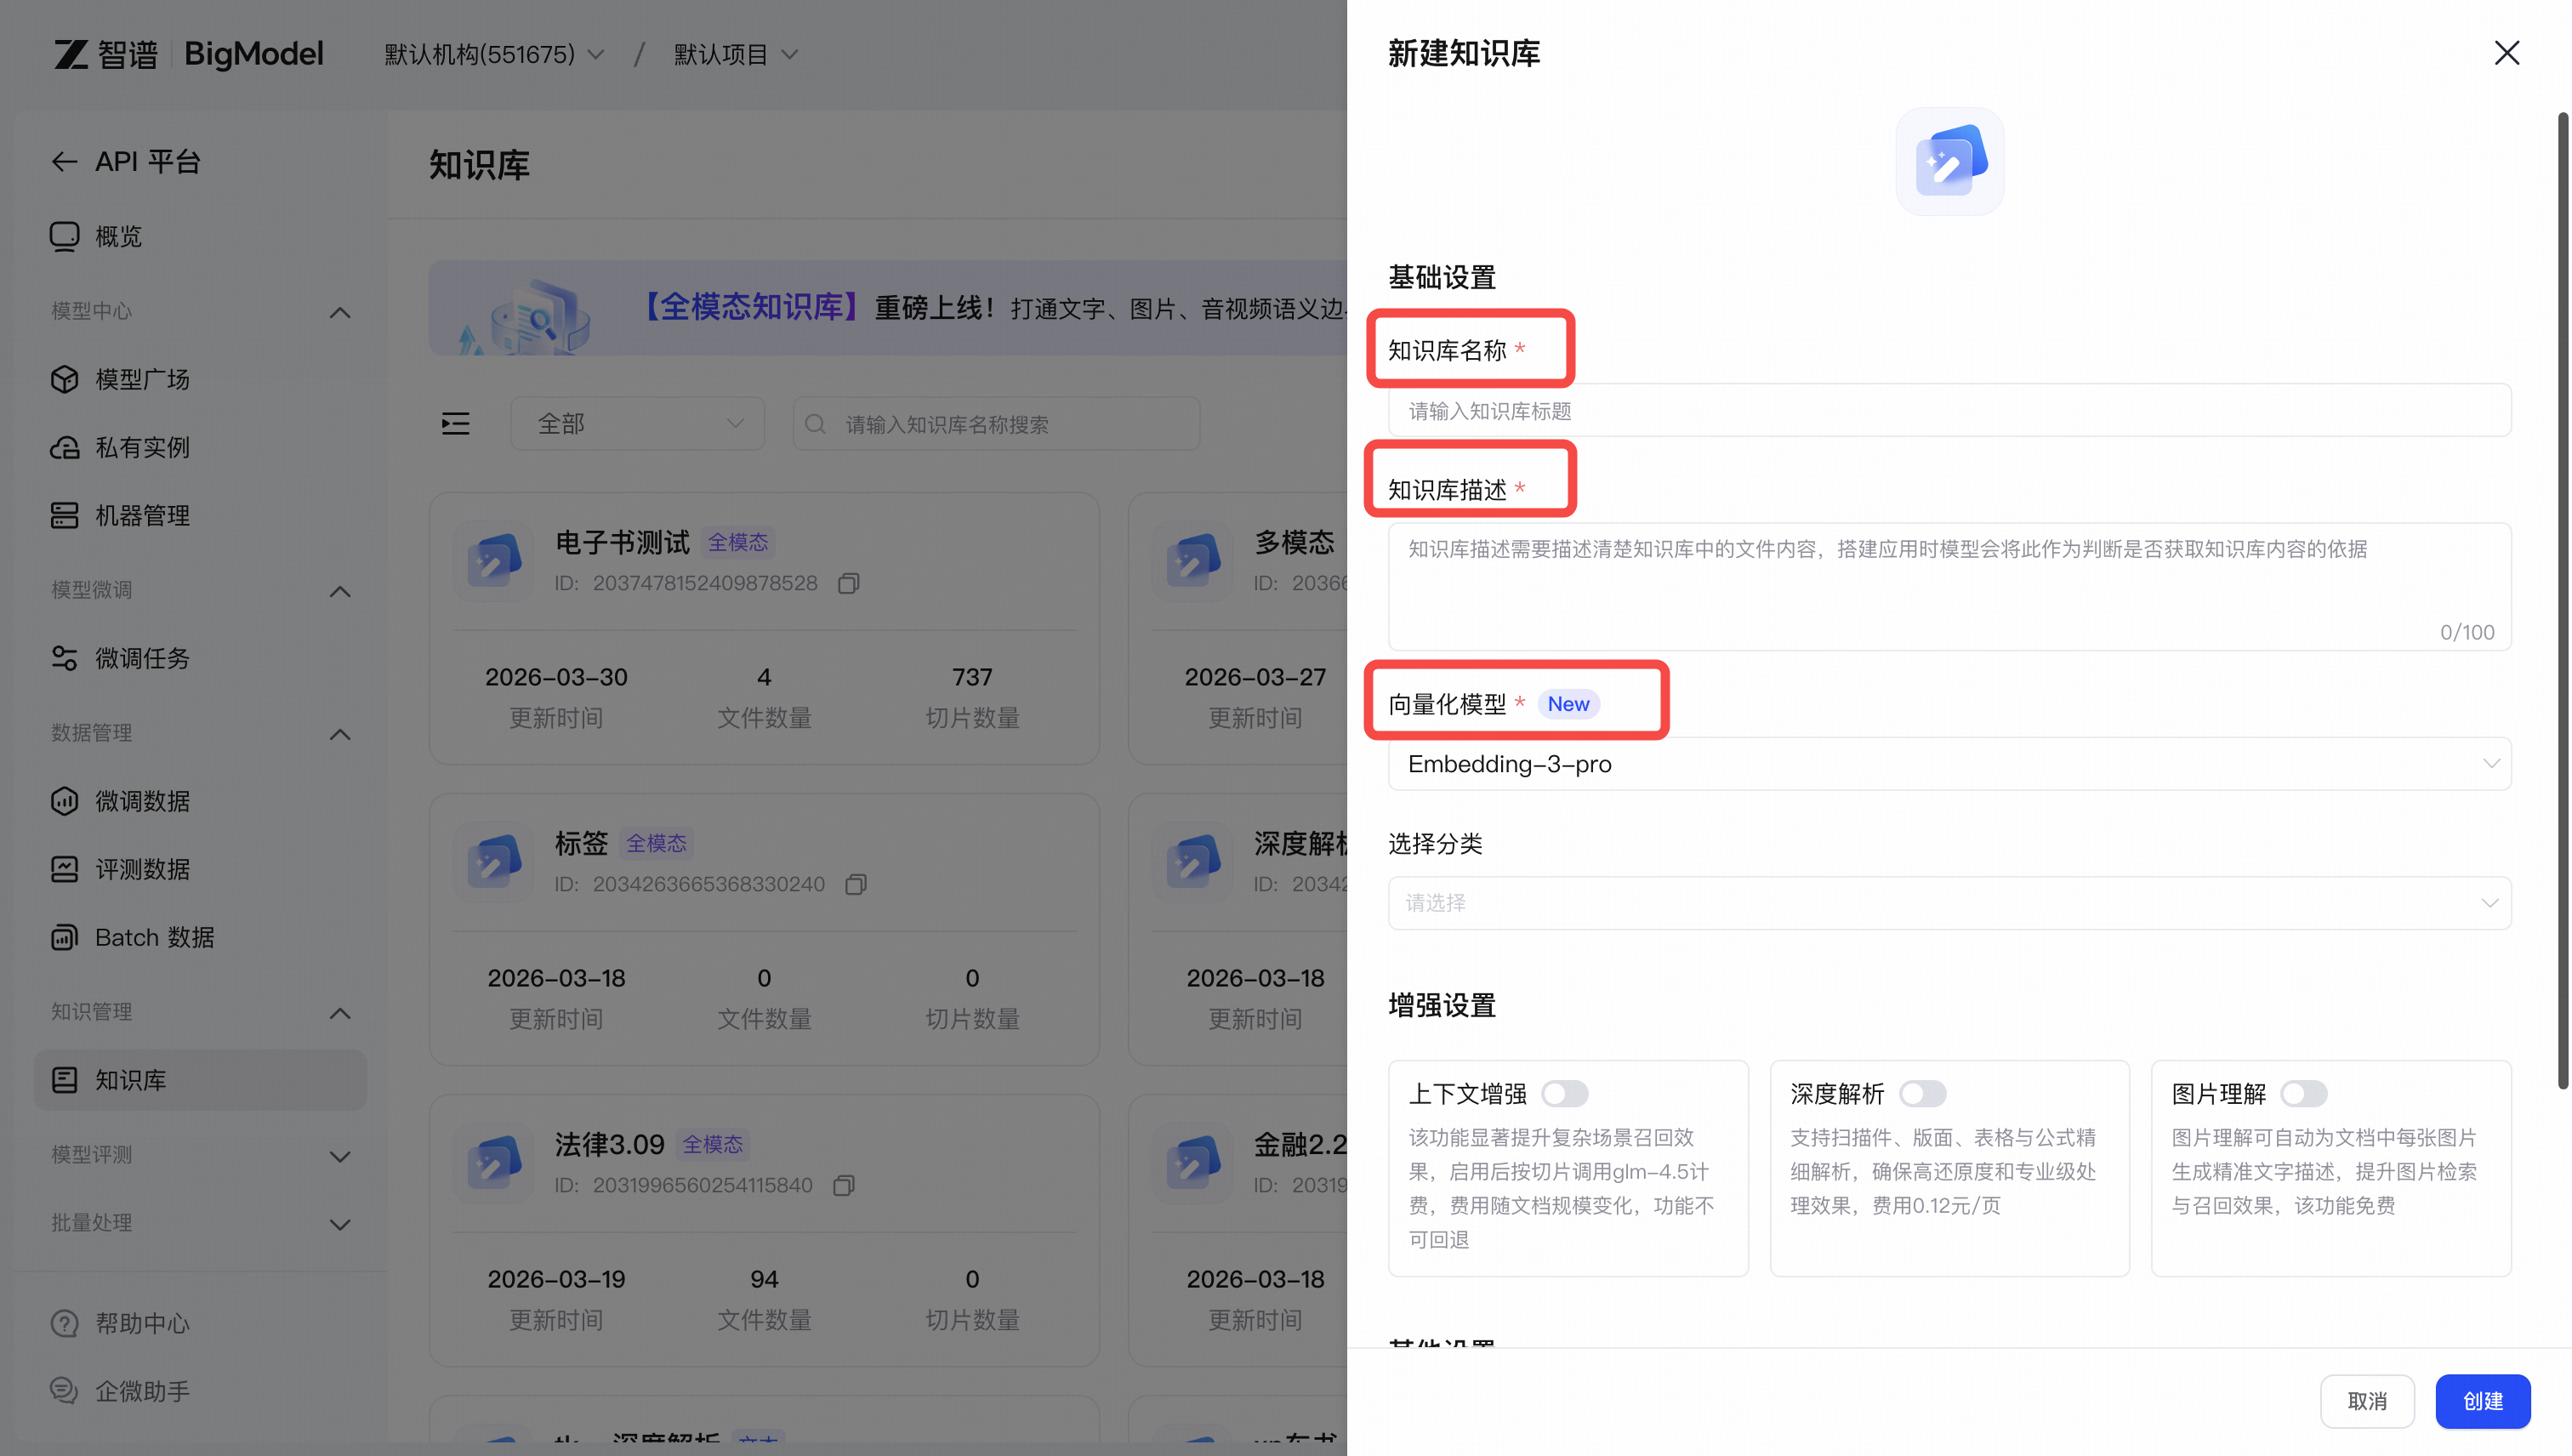Copy the 电子书测试 knowledge base ID

pyautogui.click(x=849, y=583)
